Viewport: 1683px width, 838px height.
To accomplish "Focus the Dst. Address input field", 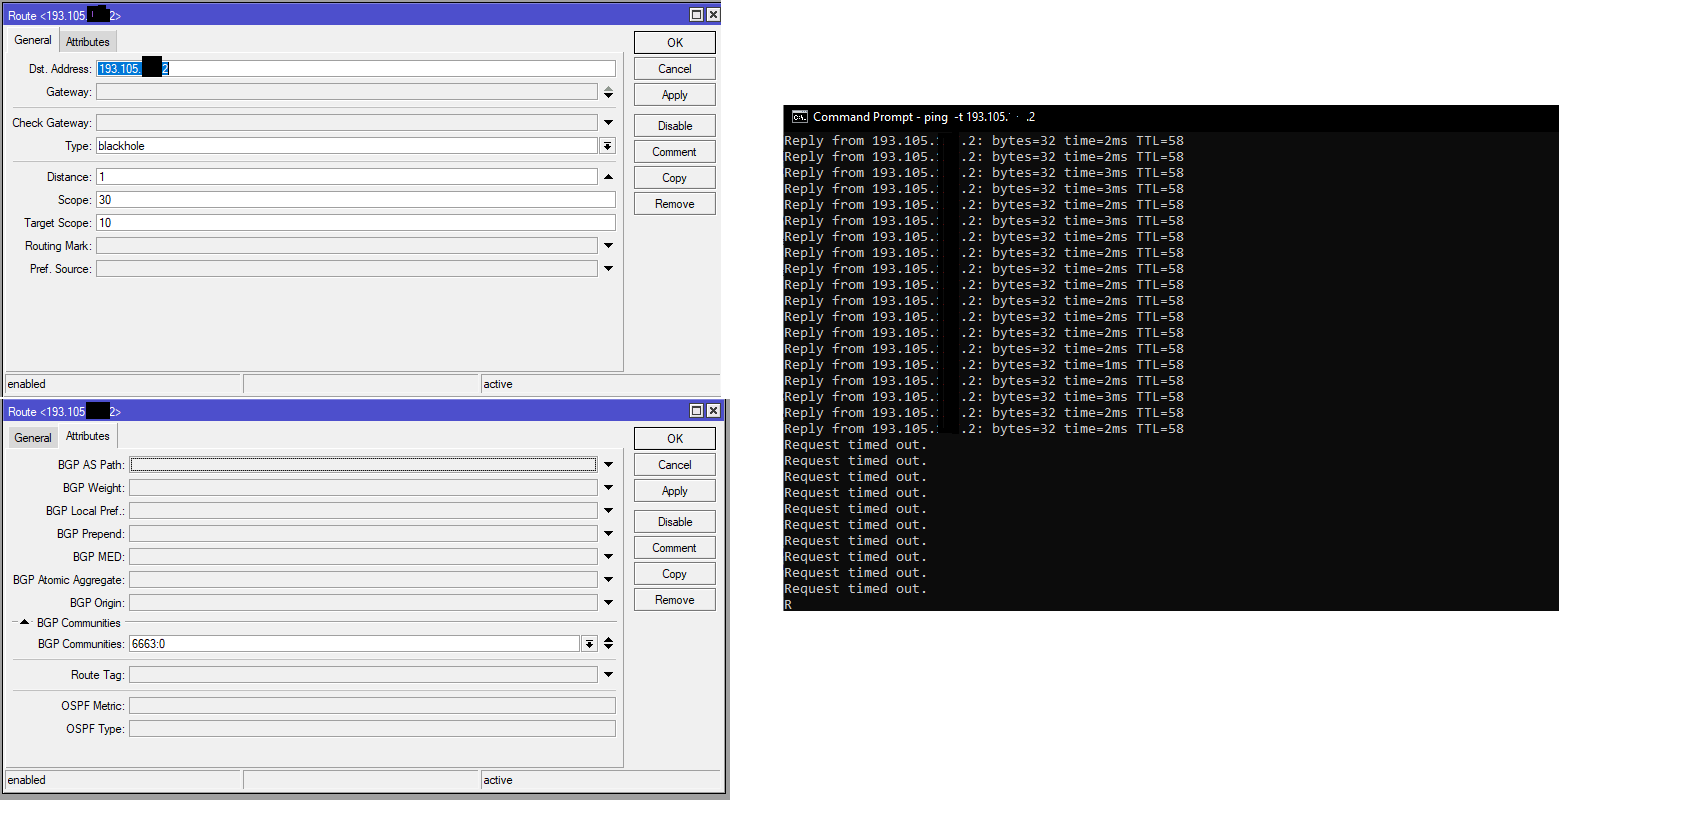I will coord(356,69).
